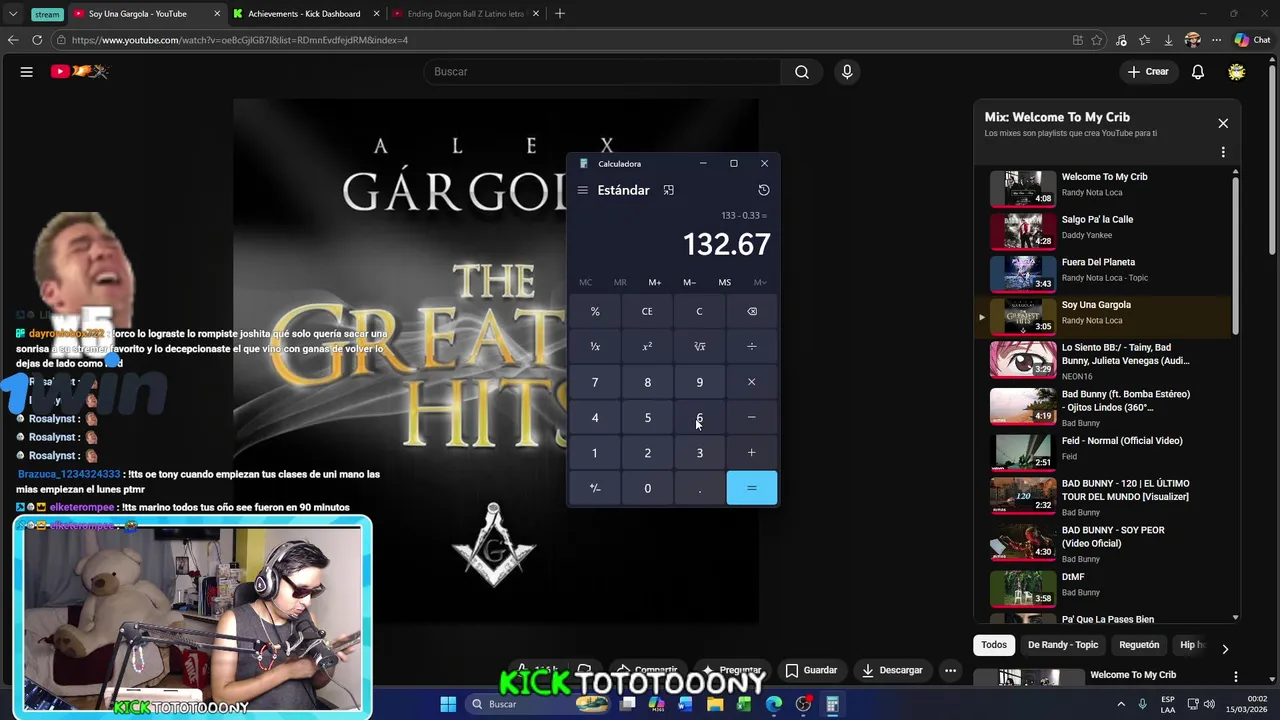
Task: Click the square x² key
Action: coord(647,346)
